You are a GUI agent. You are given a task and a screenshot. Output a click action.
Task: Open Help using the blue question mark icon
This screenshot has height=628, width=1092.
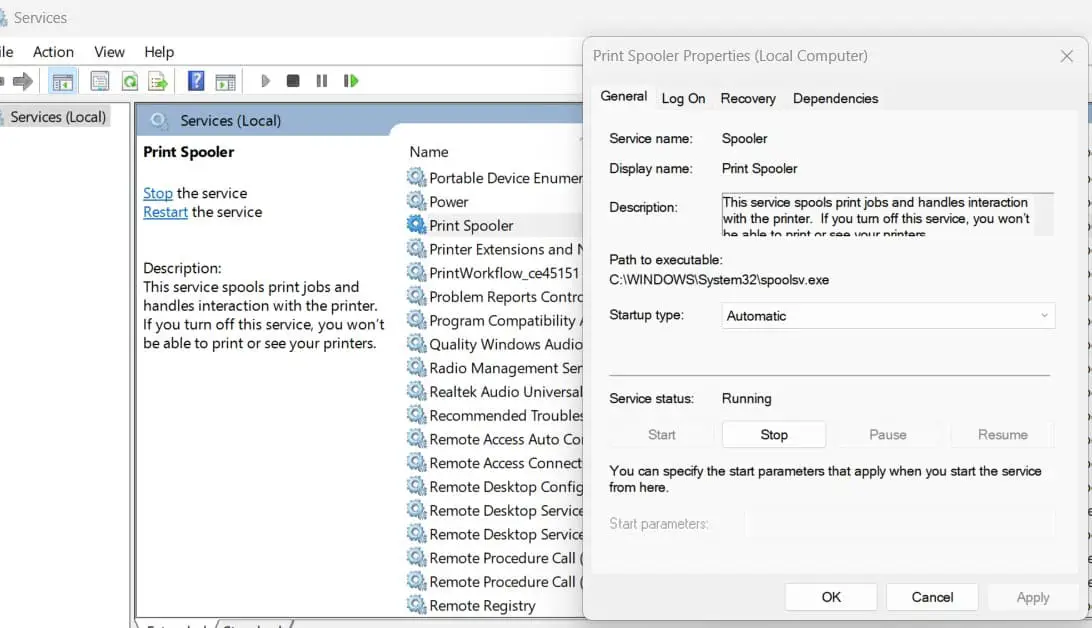[x=196, y=81]
